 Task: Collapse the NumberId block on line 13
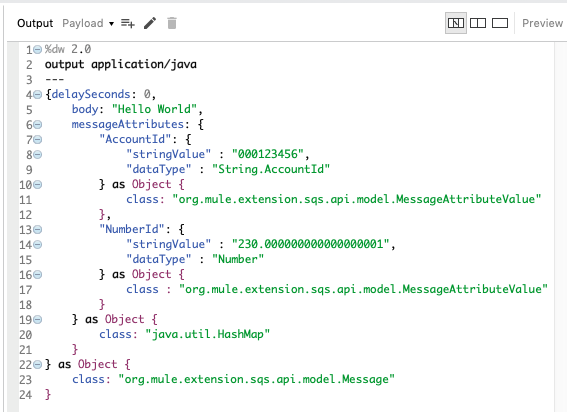38,230
